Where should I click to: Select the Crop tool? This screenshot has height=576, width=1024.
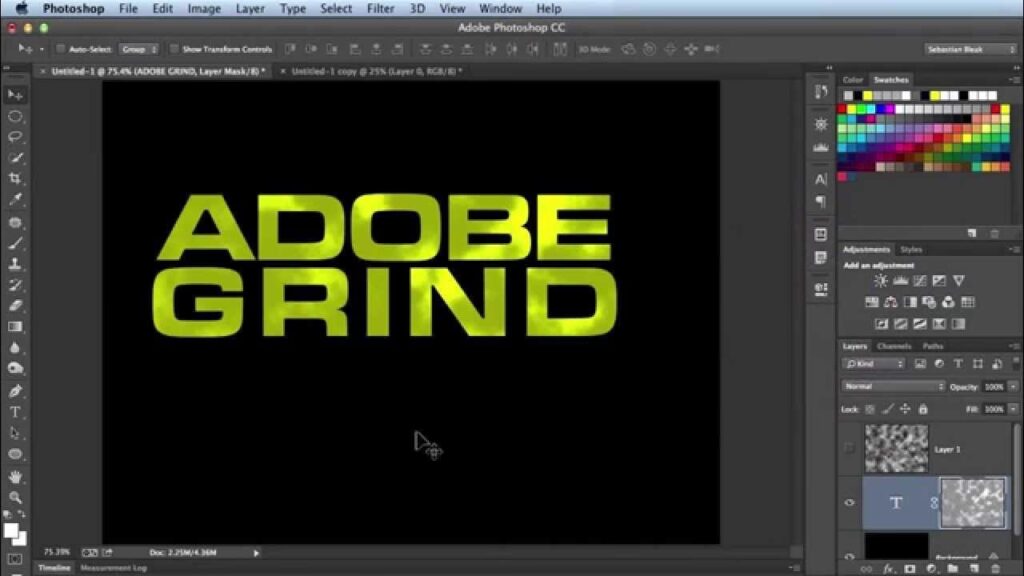(15, 179)
